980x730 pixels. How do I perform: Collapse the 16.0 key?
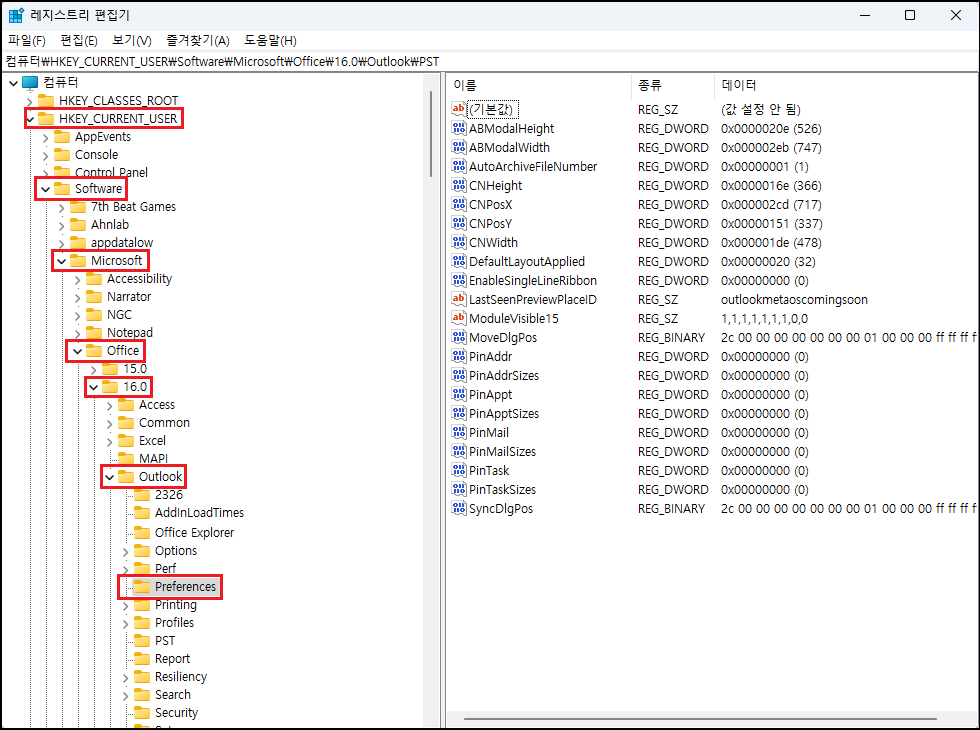(94, 387)
